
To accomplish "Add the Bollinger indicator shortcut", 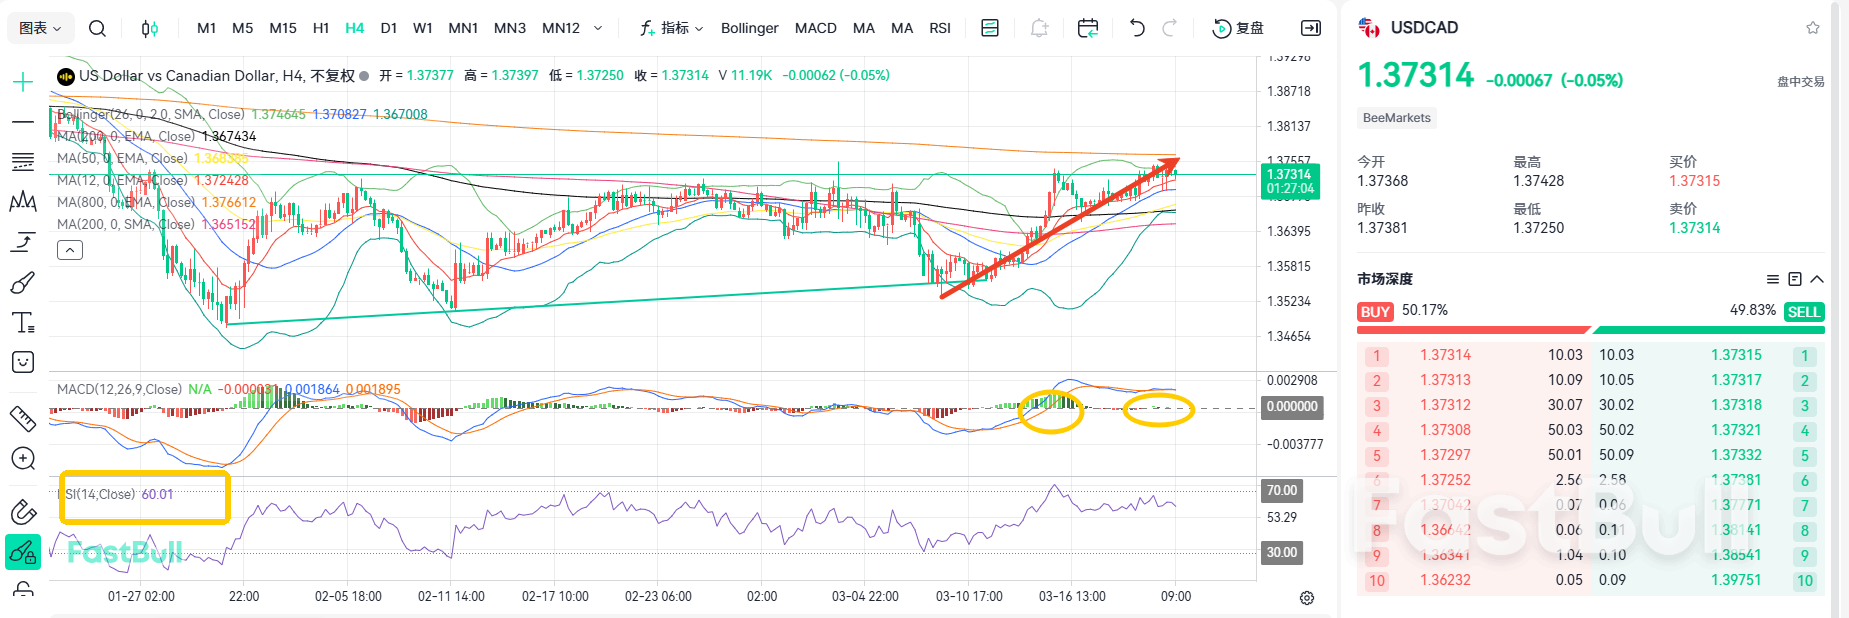I will [749, 28].
